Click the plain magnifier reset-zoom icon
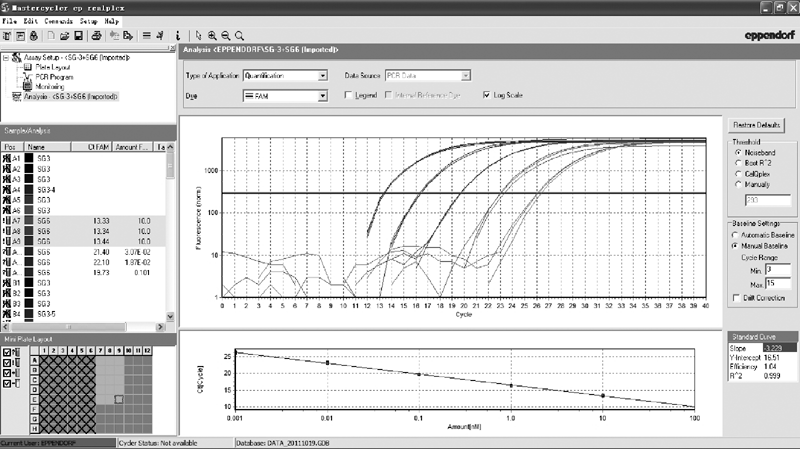 [x=239, y=36]
